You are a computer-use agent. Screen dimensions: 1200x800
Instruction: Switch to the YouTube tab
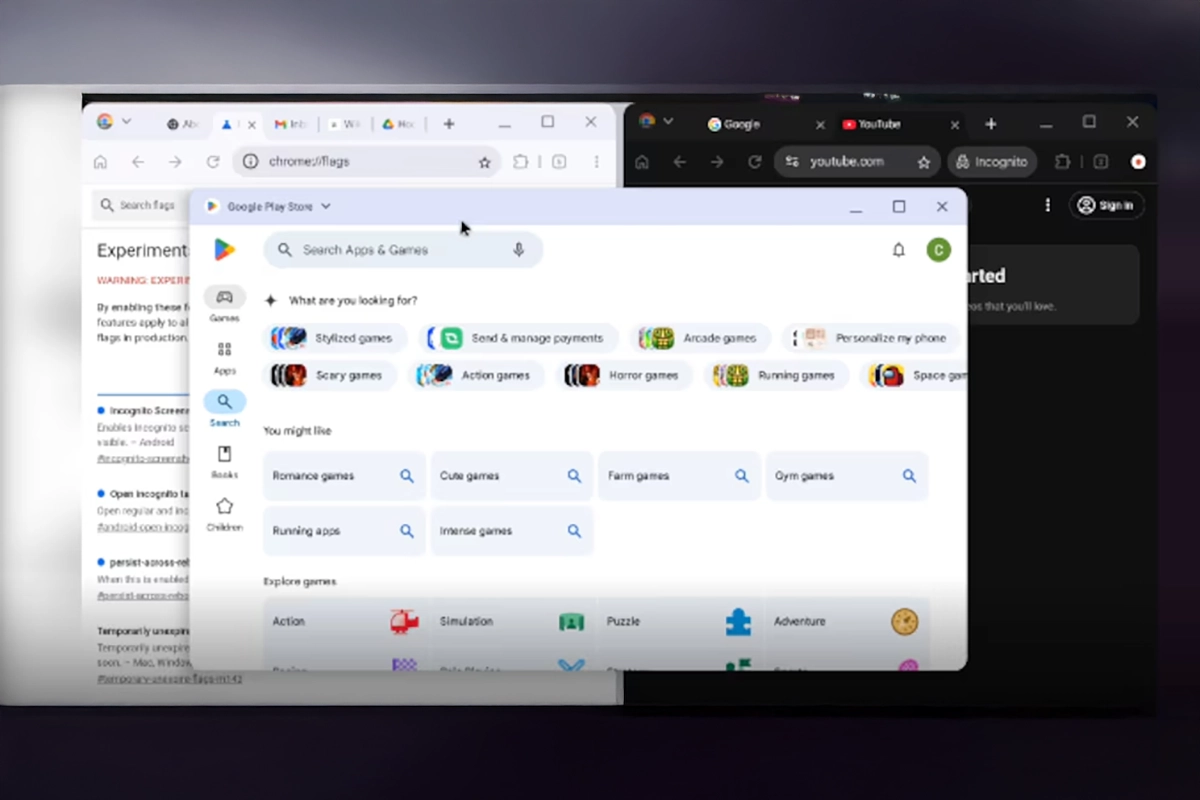click(x=880, y=125)
